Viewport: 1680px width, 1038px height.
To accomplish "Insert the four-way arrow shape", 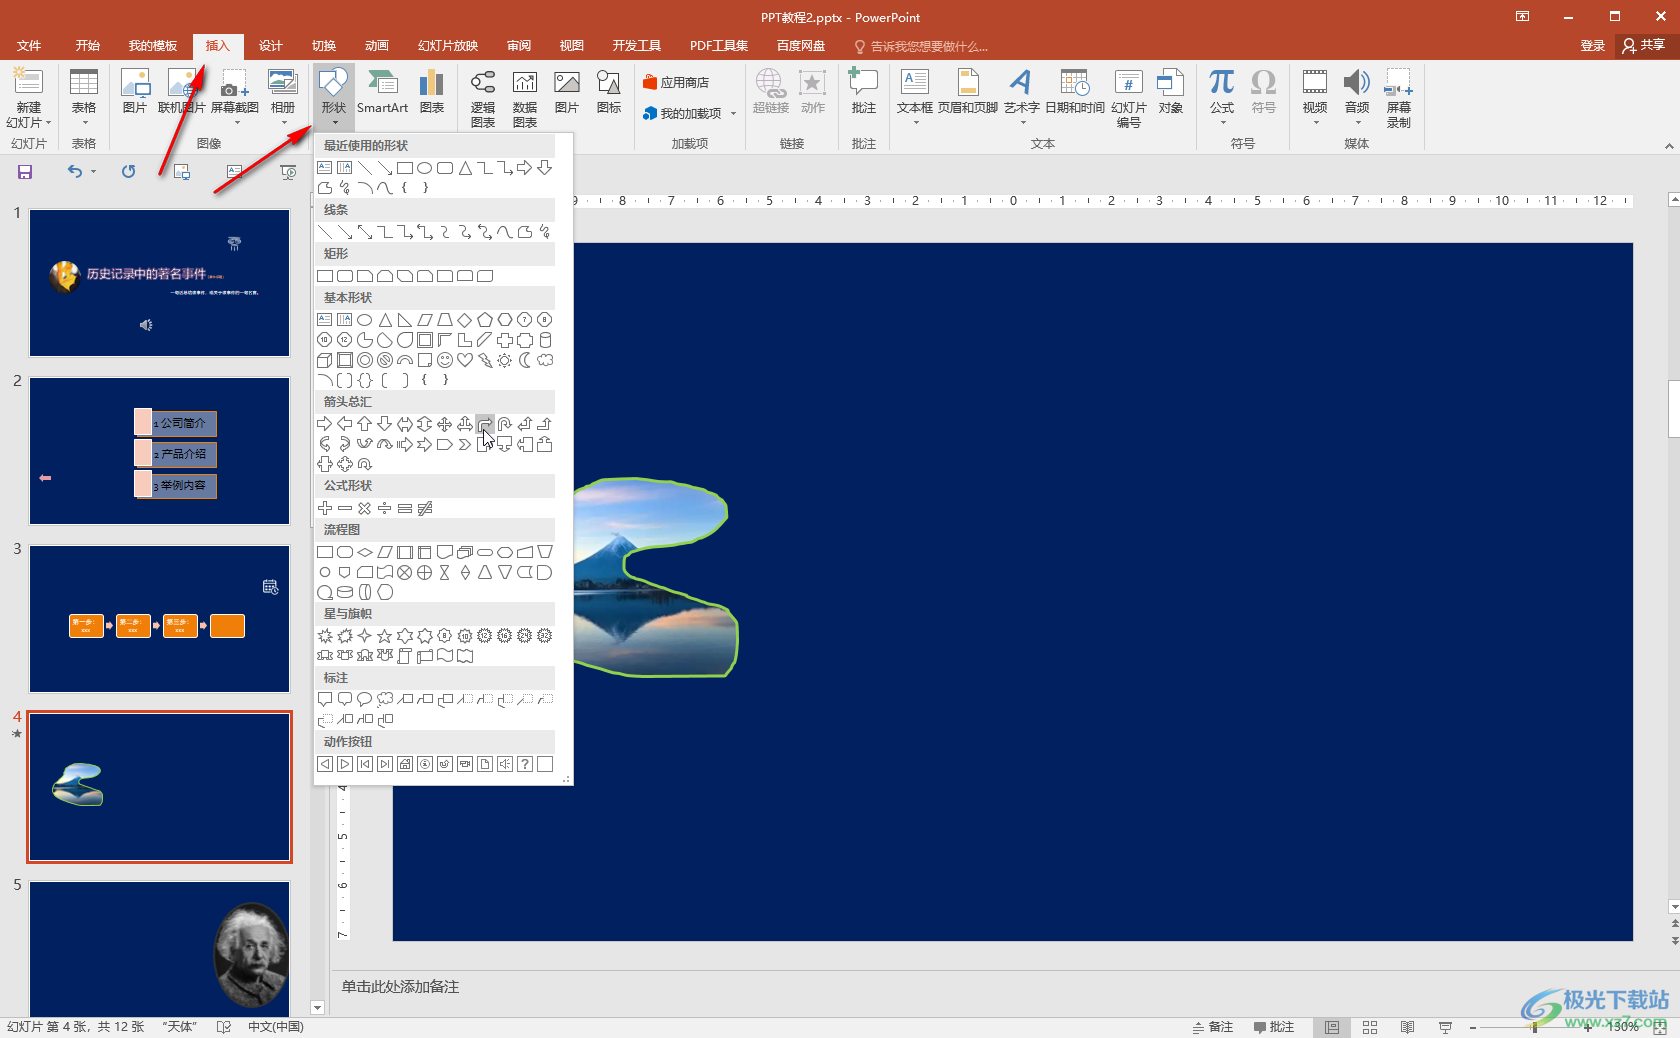I will (445, 424).
